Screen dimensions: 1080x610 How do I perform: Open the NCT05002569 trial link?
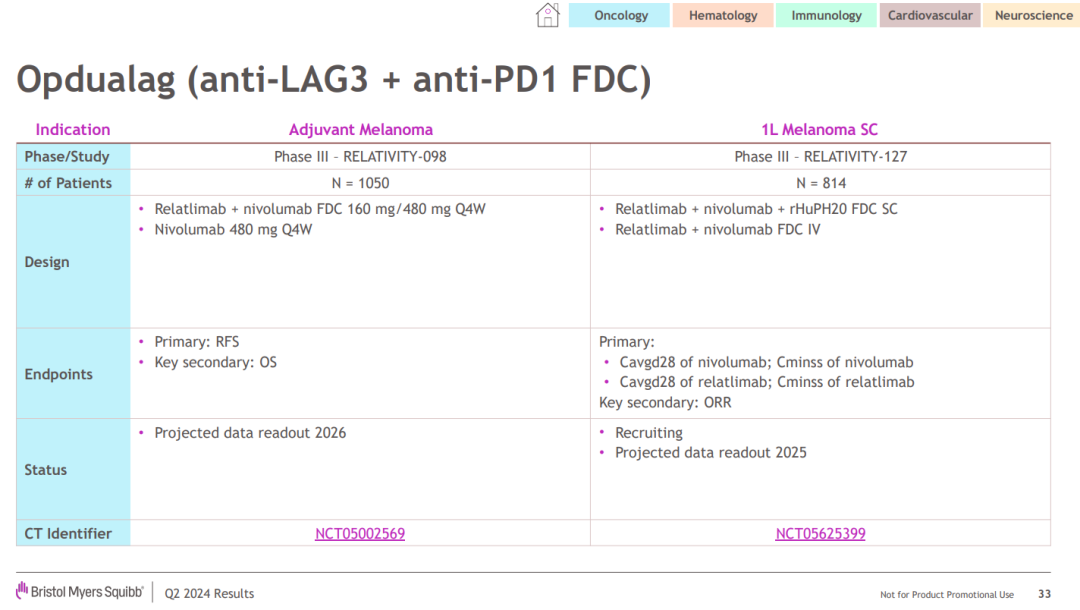tap(360, 534)
